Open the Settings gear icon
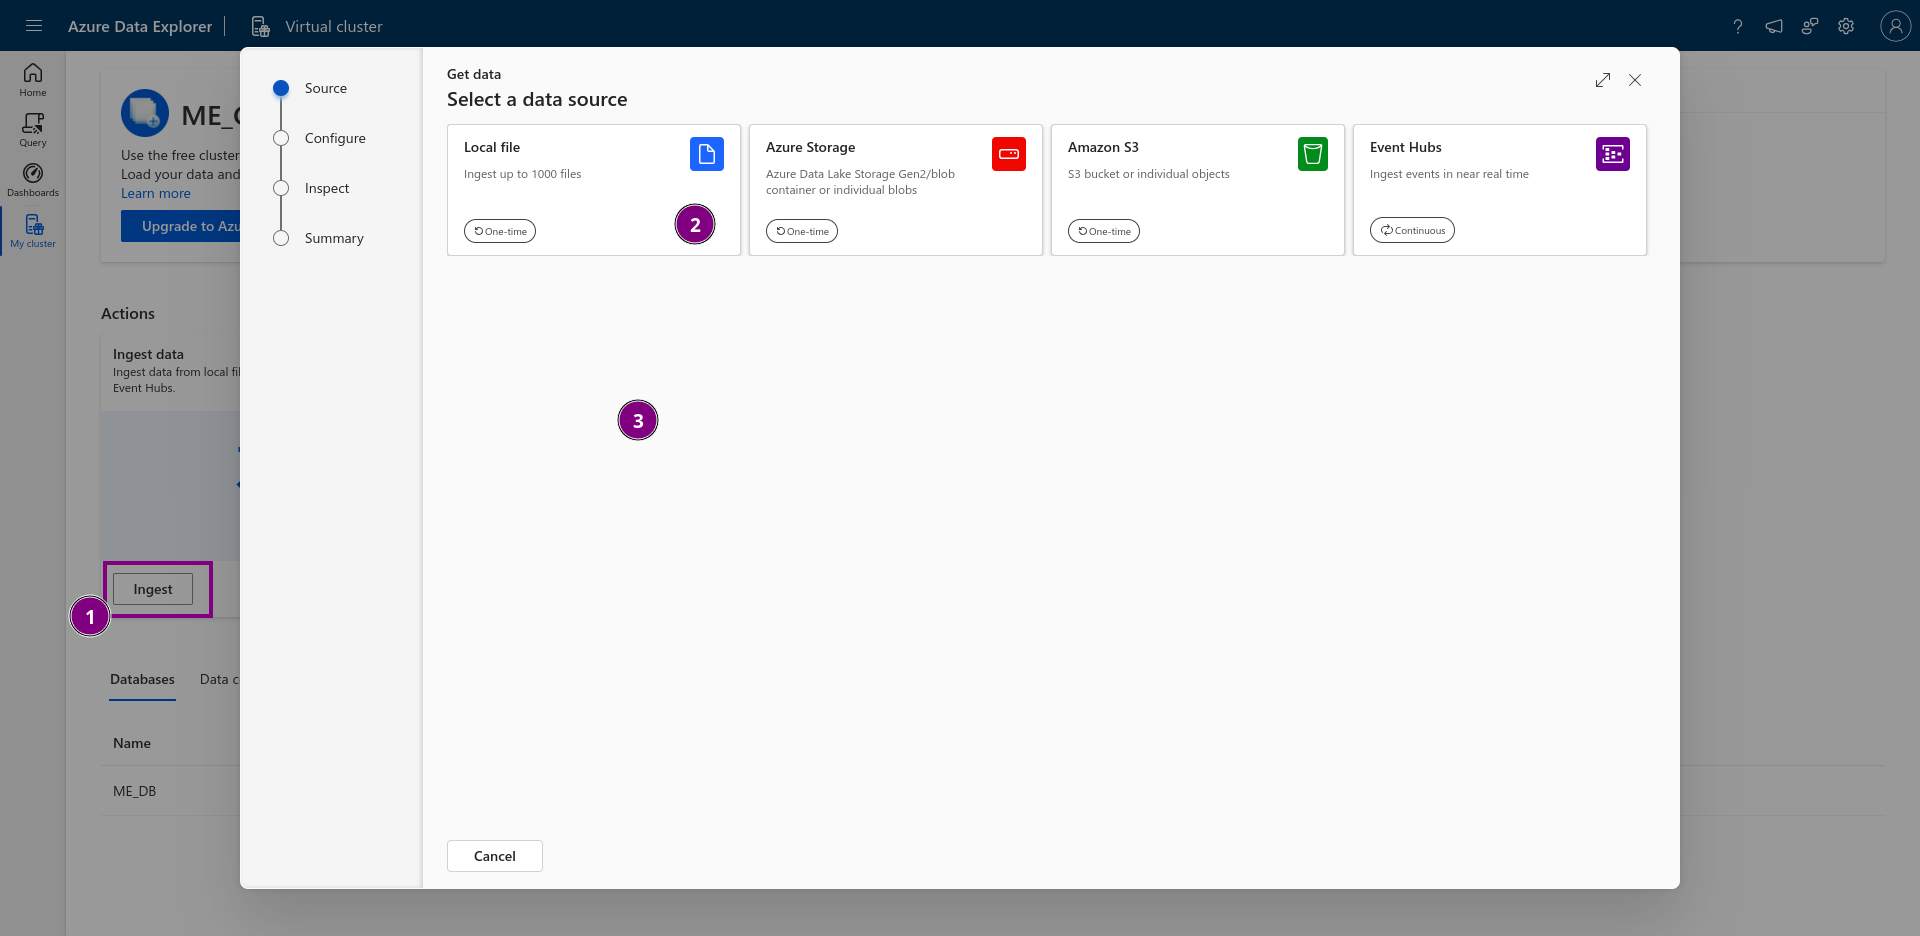1920x936 pixels. coord(1846,27)
